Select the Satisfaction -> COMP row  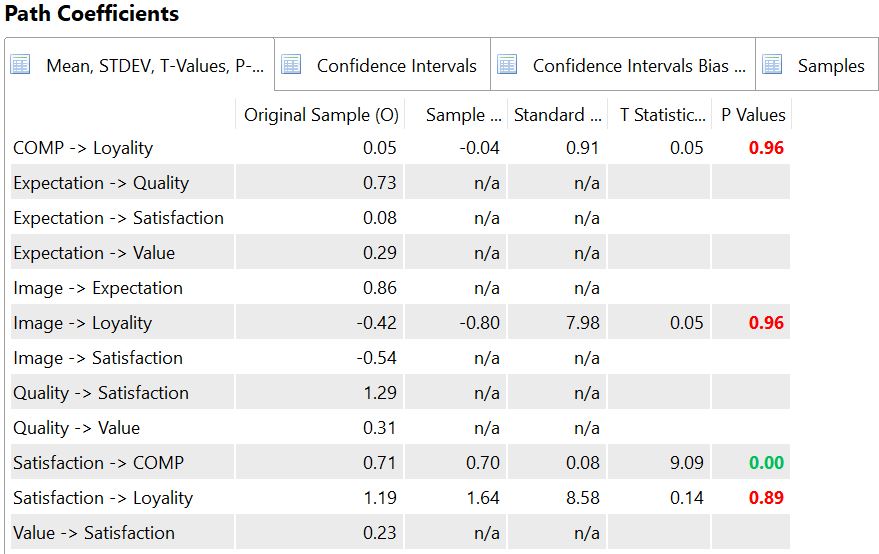[98, 463]
